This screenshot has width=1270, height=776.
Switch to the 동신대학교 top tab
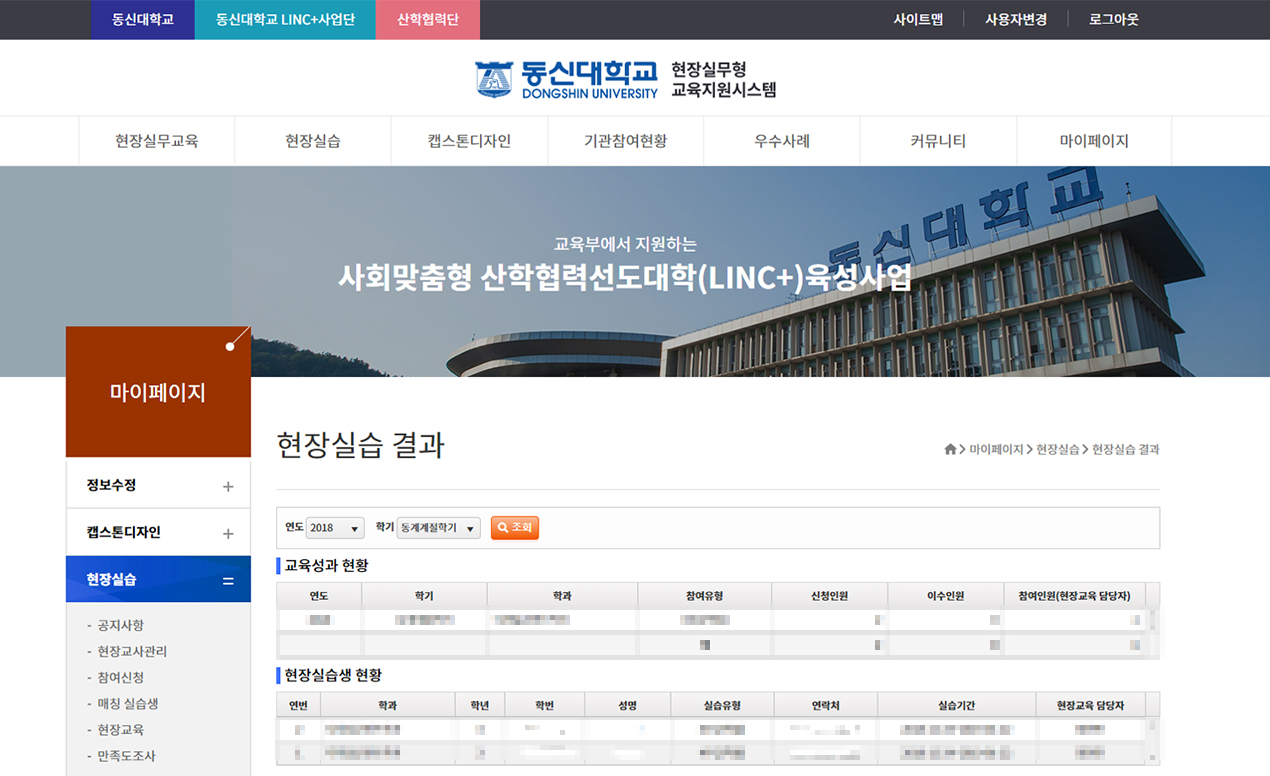click(143, 19)
